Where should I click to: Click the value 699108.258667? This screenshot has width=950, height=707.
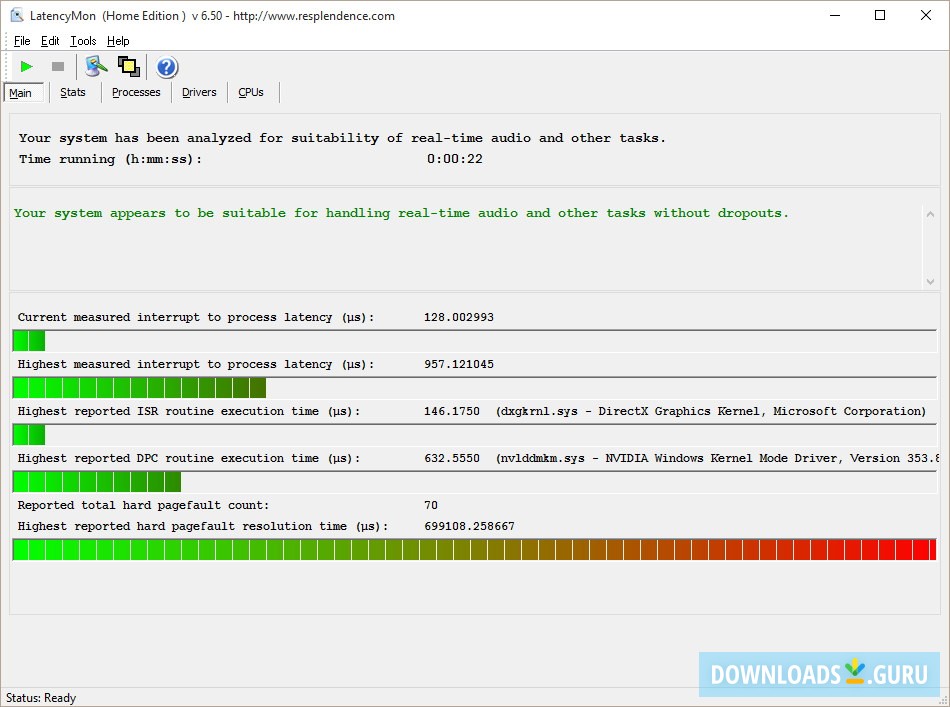(x=470, y=526)
